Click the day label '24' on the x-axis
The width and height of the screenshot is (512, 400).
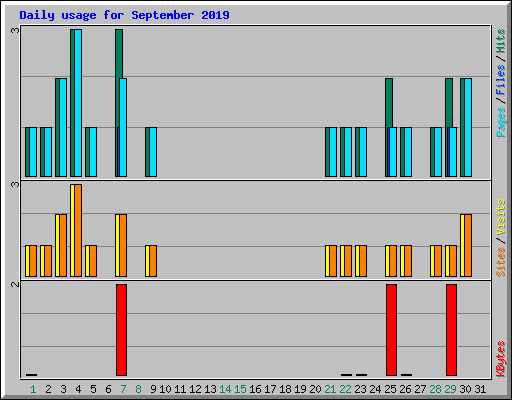[x=375, y=389]
